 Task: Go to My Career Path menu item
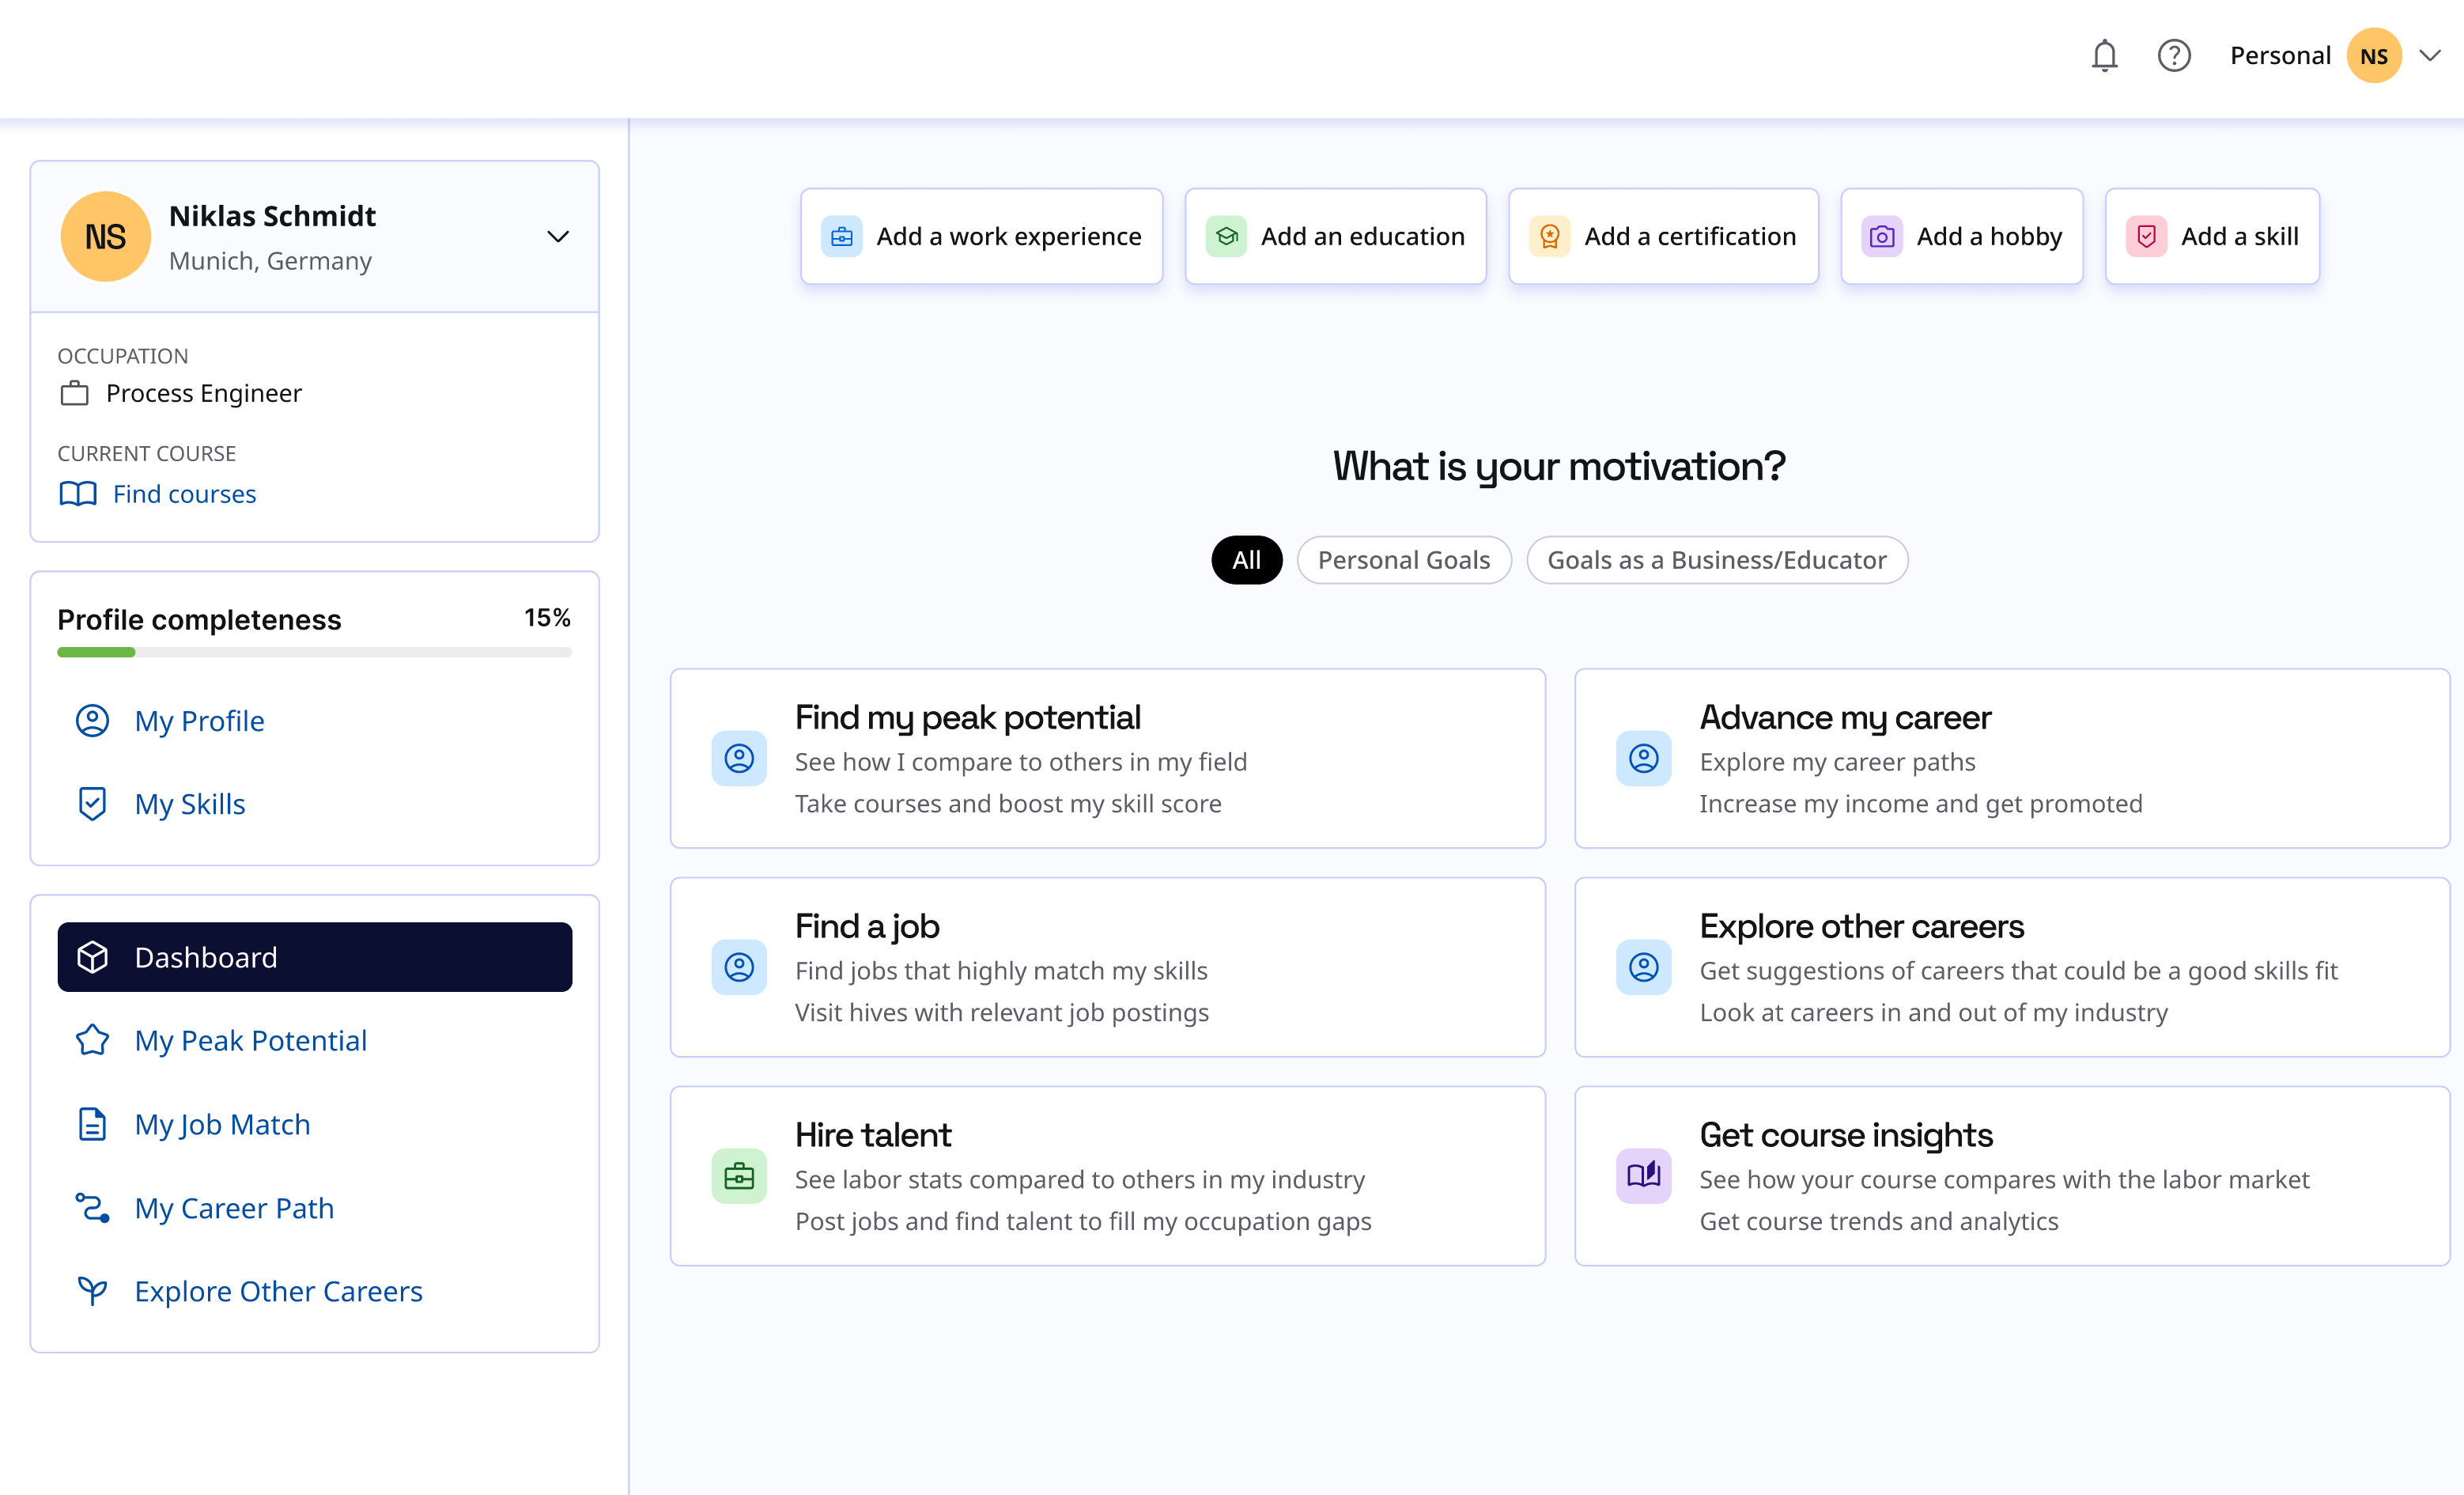[234, 1208]
